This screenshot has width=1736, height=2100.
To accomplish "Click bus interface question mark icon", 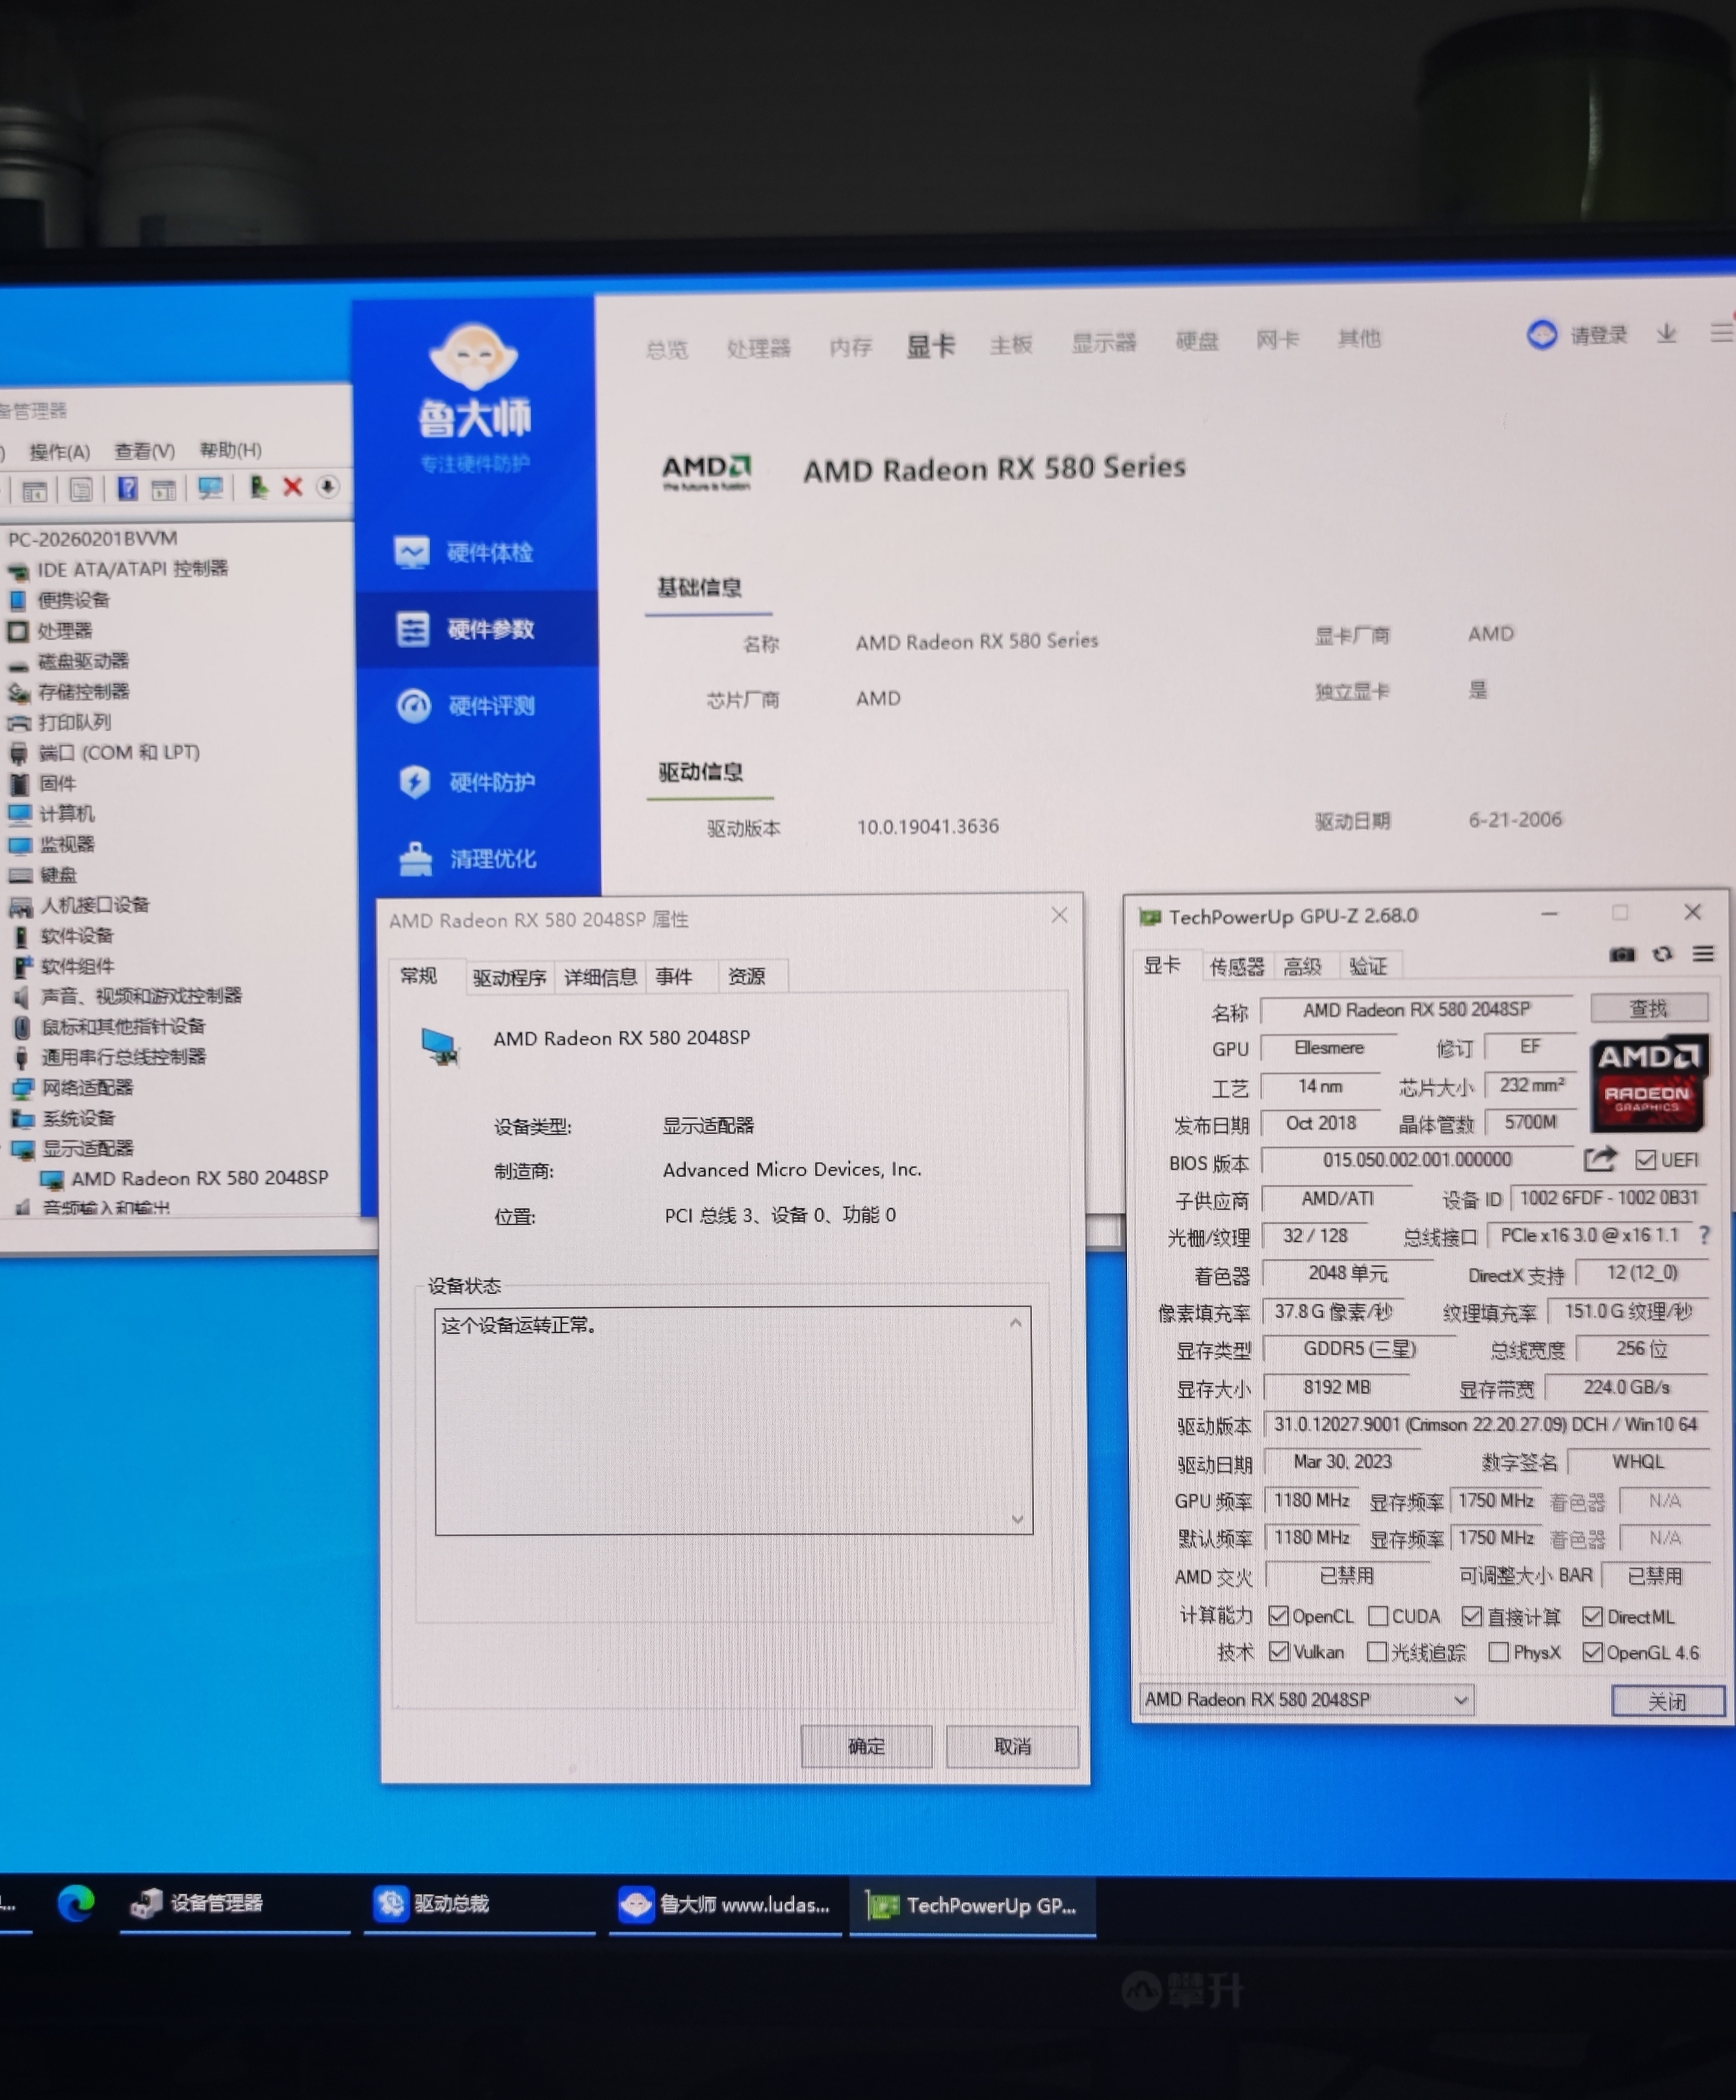I will tap(1705, 1235).
